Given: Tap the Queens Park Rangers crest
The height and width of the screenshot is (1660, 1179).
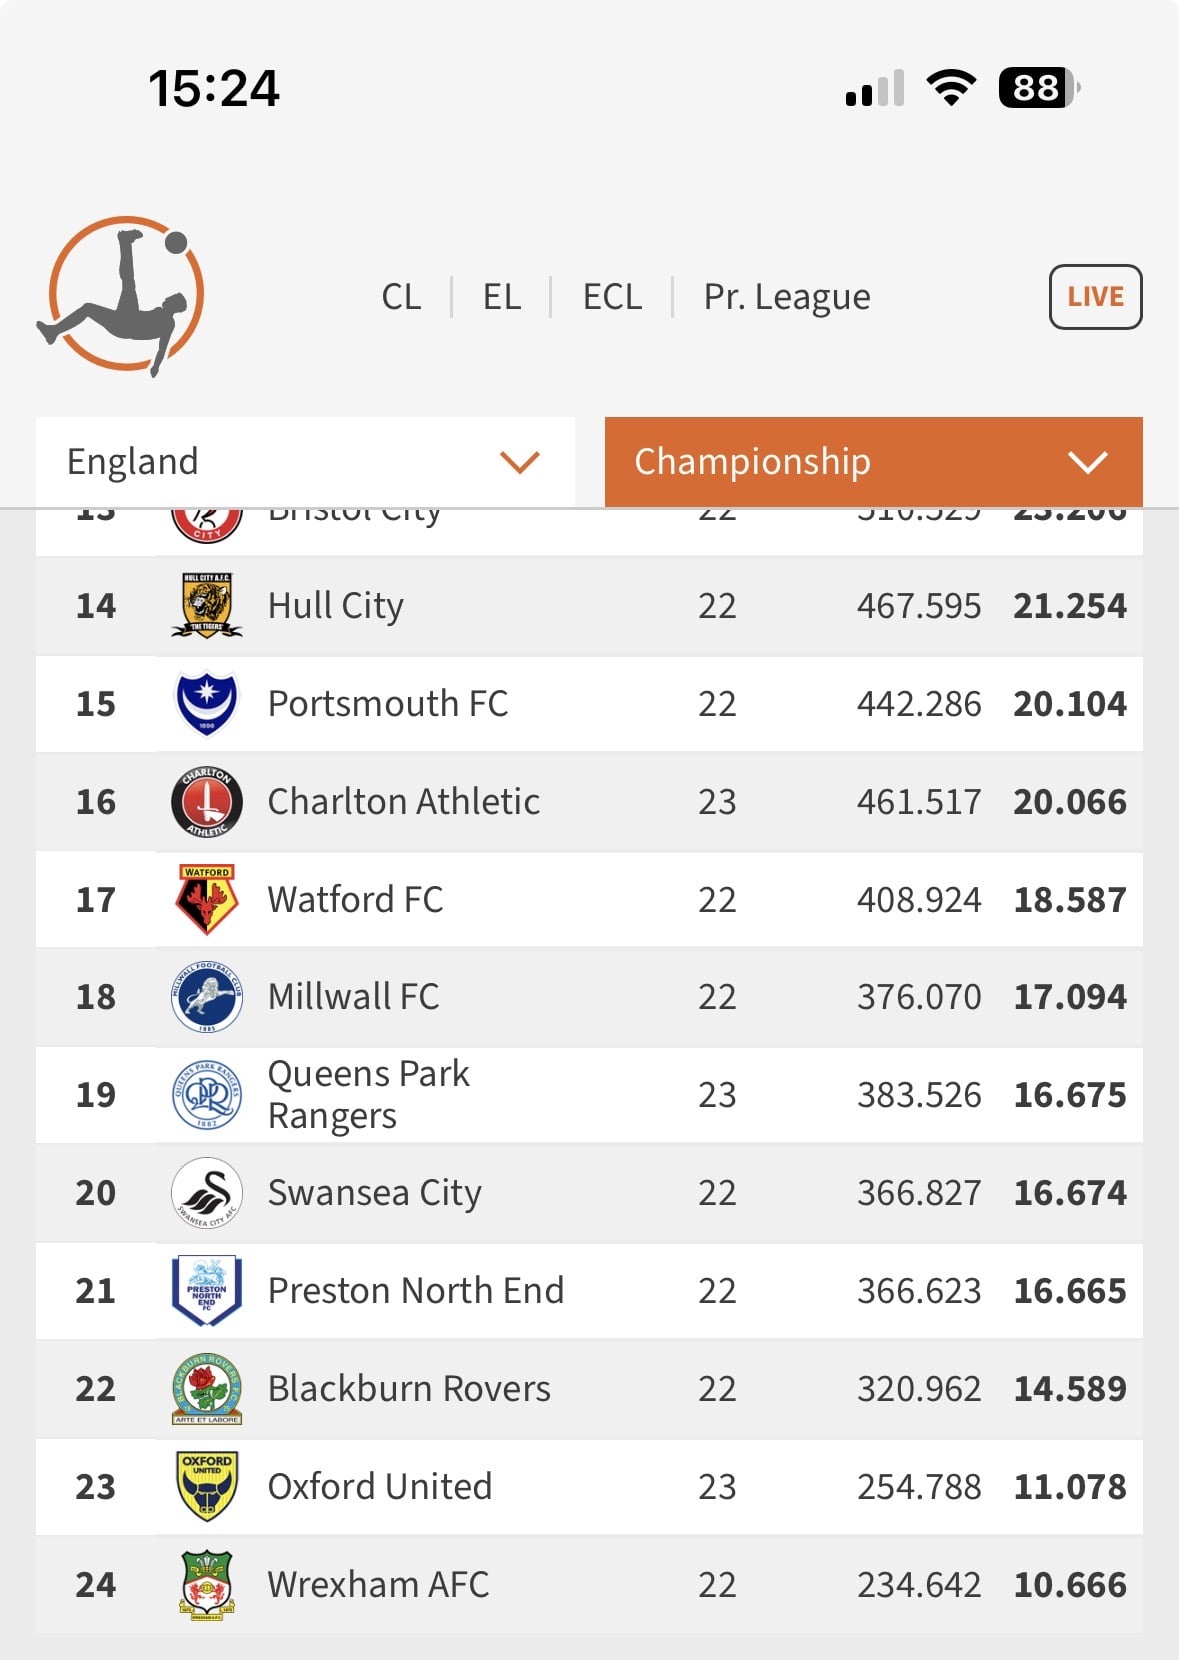Looking at the screenshot, I should pos(207,1095).
